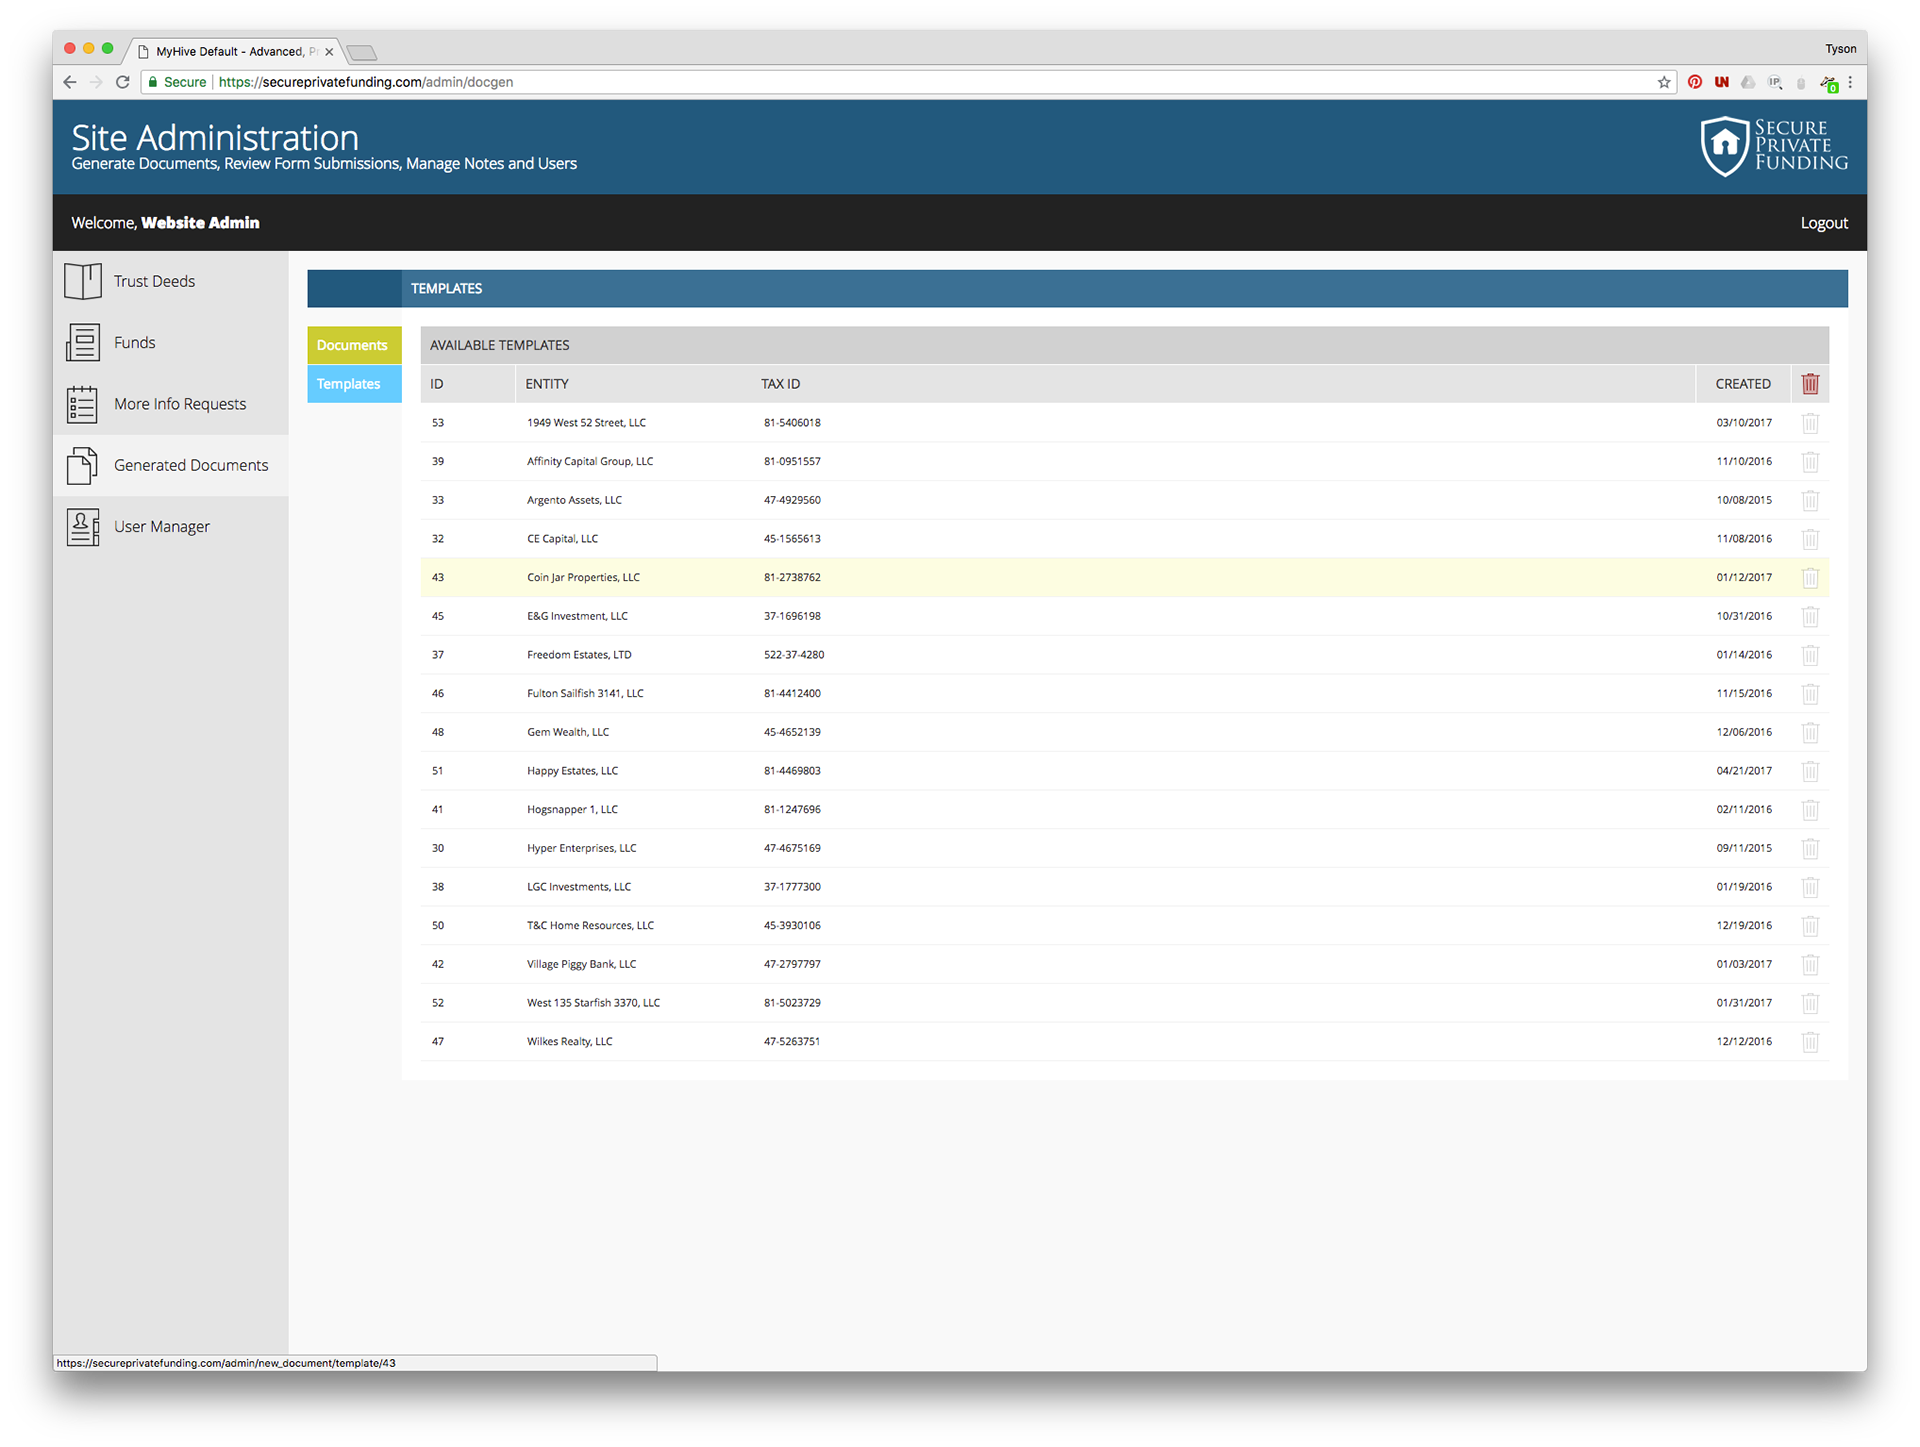Screen dimensions: 1920x1447
Task: Delete the T&C Home Resources, LLC template
Action: coord(1810,926)
